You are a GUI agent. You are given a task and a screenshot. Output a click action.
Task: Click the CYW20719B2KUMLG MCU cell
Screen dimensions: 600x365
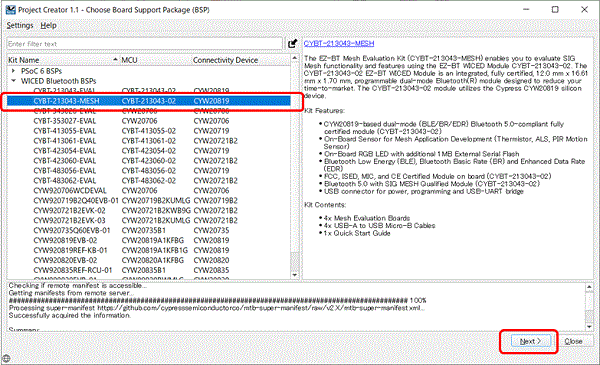click(156, 200)
